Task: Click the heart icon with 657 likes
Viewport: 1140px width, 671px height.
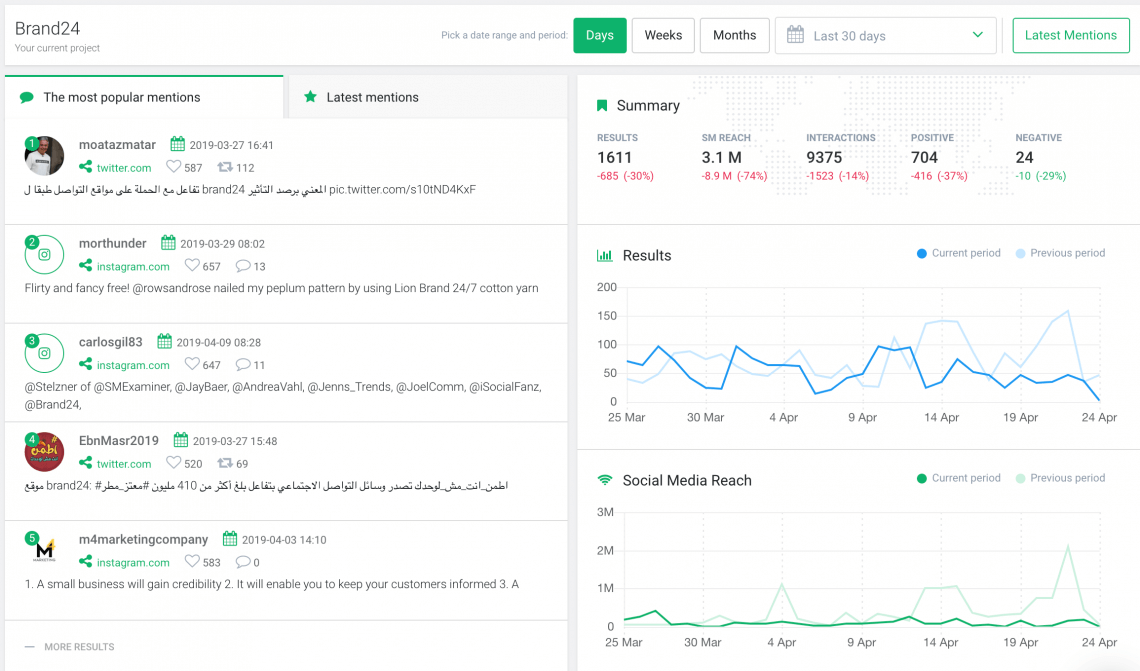Action: click(x=192, y=265)
